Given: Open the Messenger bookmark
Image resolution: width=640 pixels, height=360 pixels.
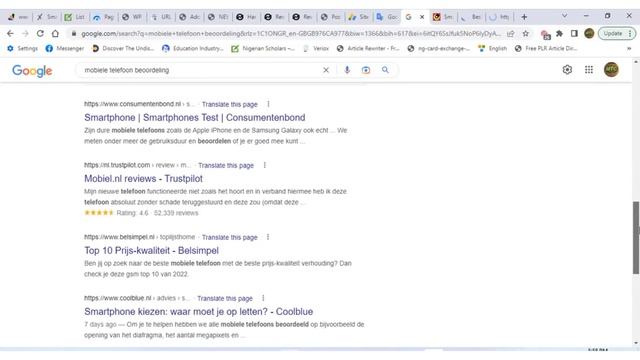Looking at the screenshot, I should [x=65, y=48].
